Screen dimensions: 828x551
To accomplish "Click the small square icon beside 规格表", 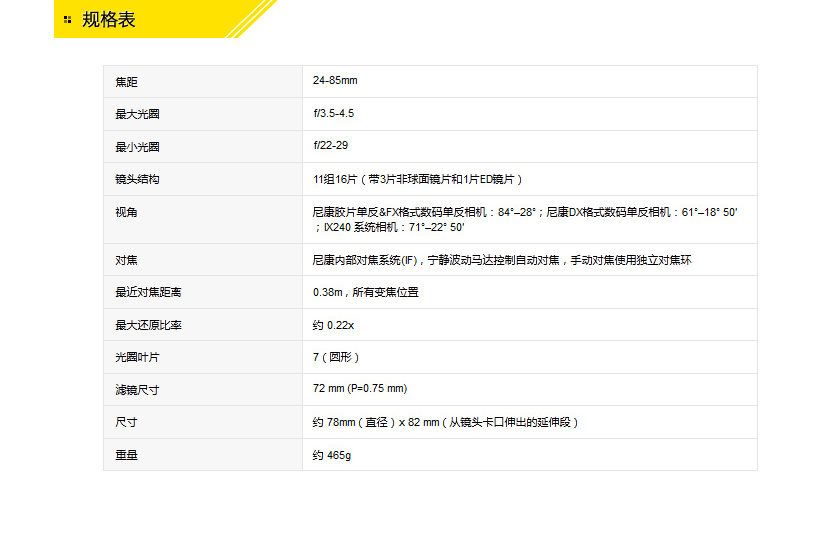I will 67,20.
